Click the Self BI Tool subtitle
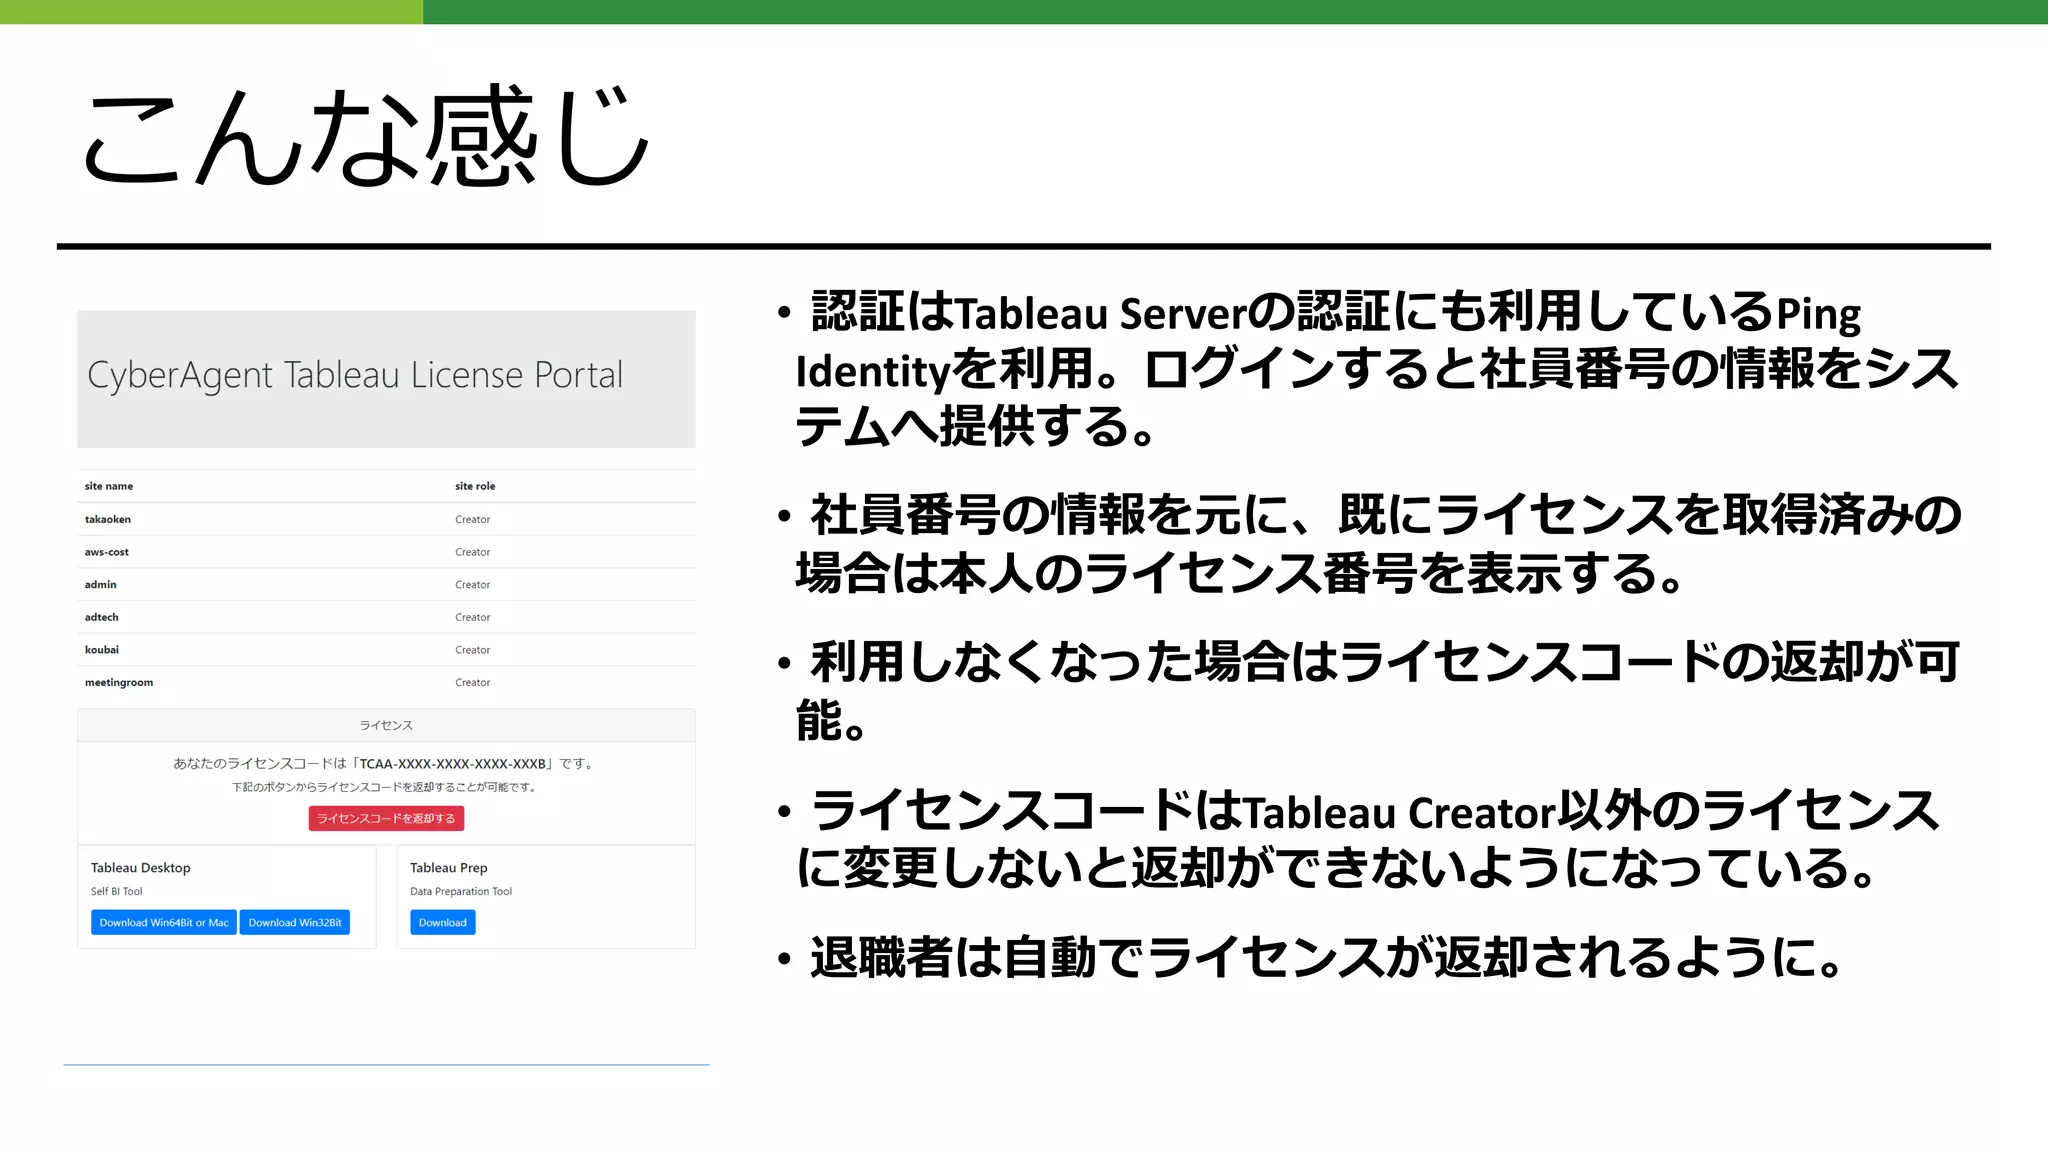The width and height of the screenshot is (2048, 1152). pyautogui.click(x=117, y=891)
